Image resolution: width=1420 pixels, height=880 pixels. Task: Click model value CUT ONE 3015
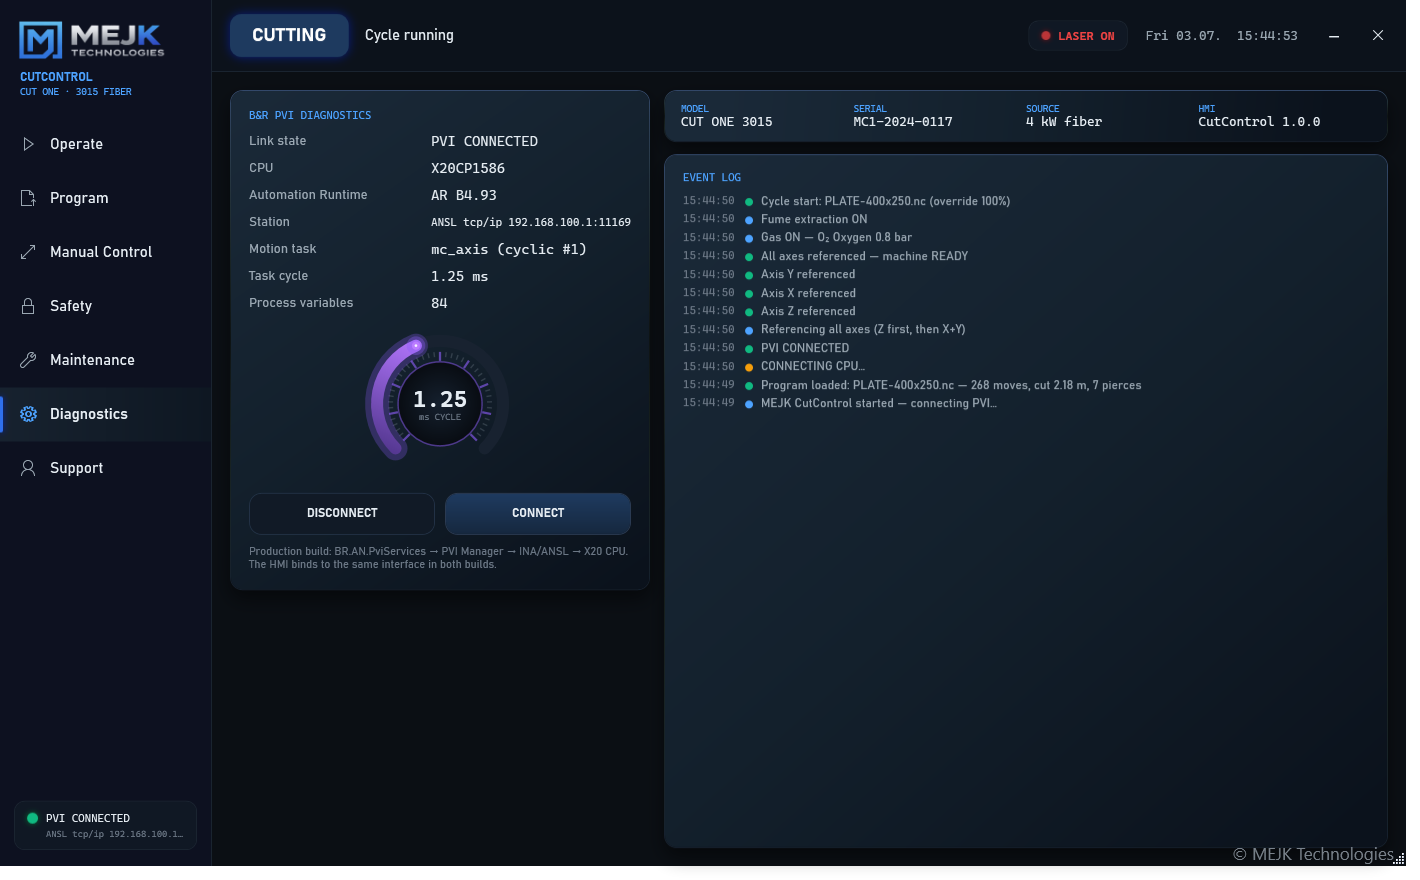tap(727, 122)
